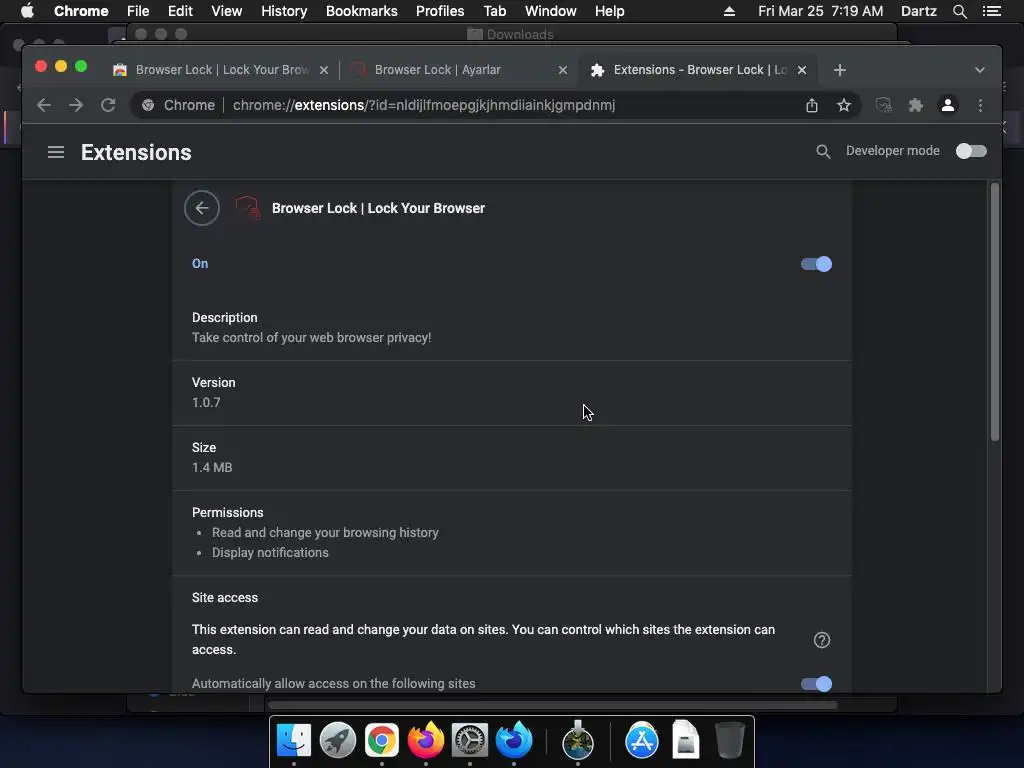
Task: Open the Window menu
Action: [551, 11]
